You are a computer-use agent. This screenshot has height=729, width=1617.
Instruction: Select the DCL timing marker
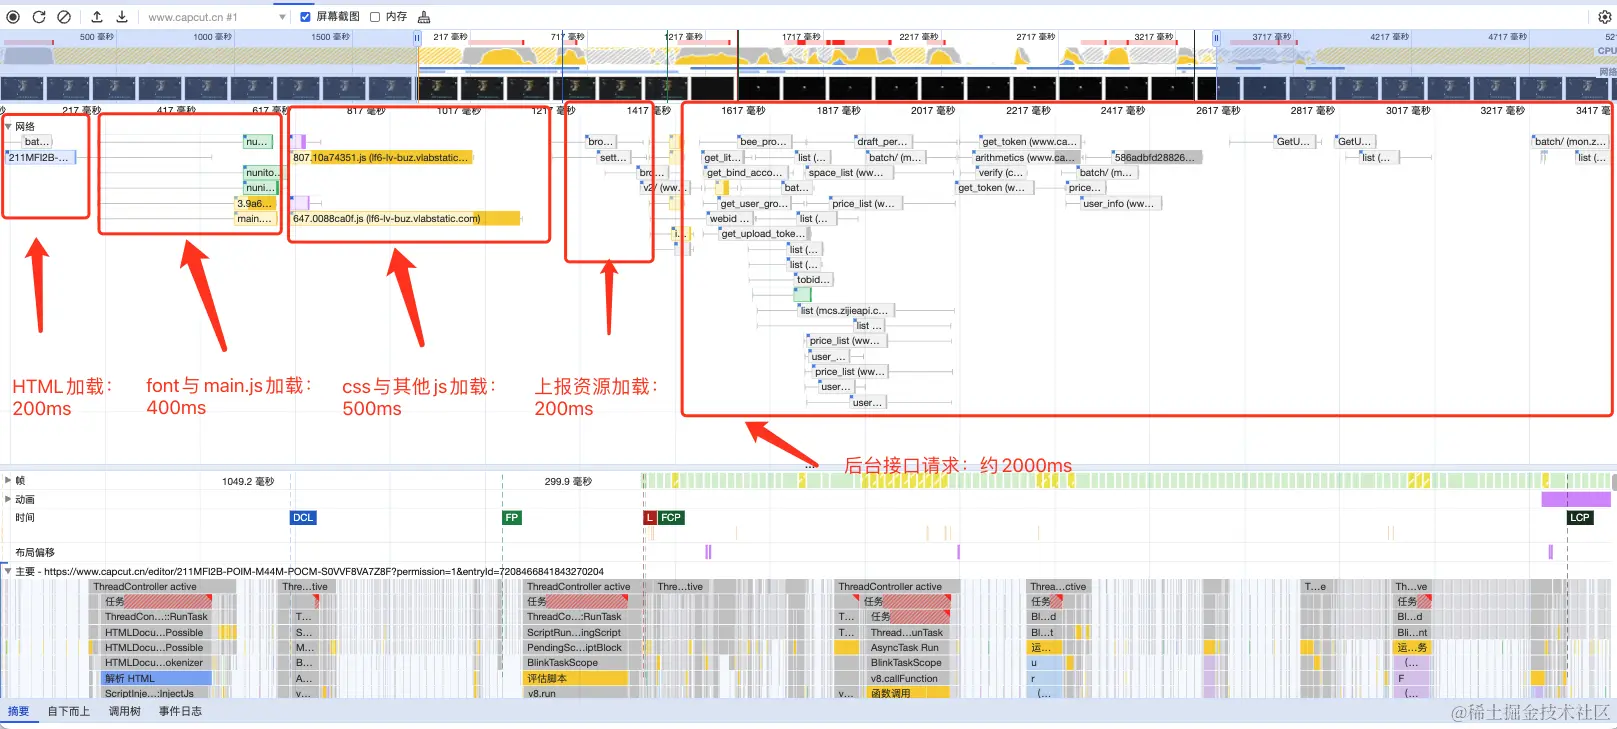(303, 518)
